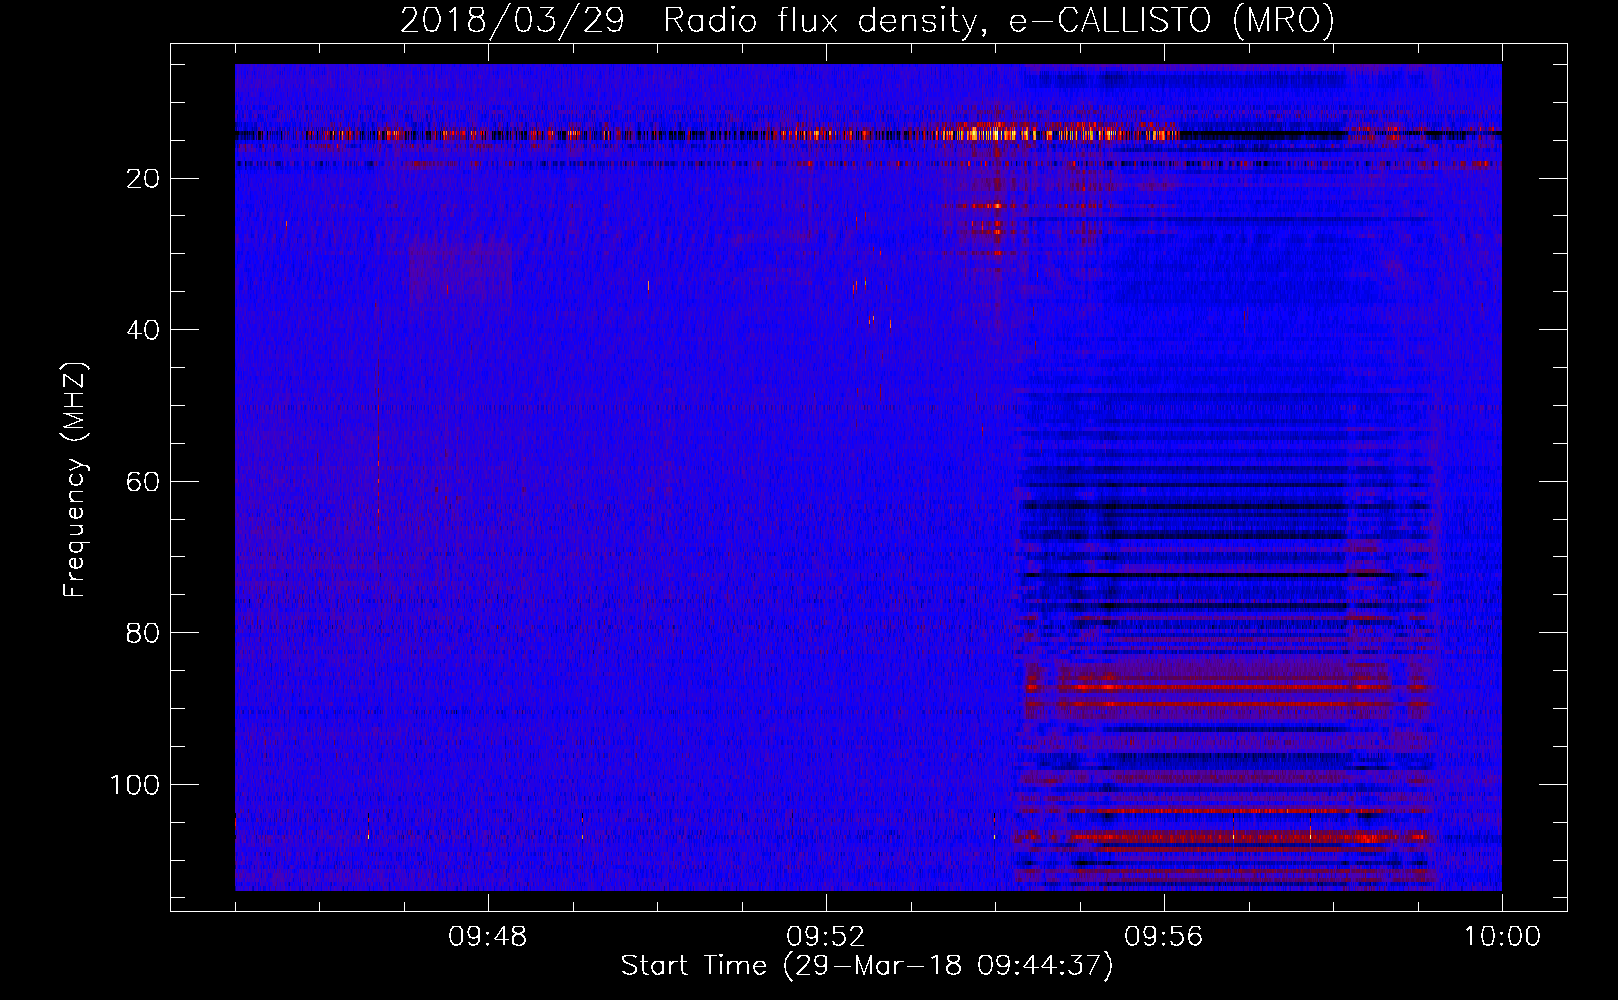
Task: Click the 'Frequency (MHZ)' axis label
Action: 75,479
